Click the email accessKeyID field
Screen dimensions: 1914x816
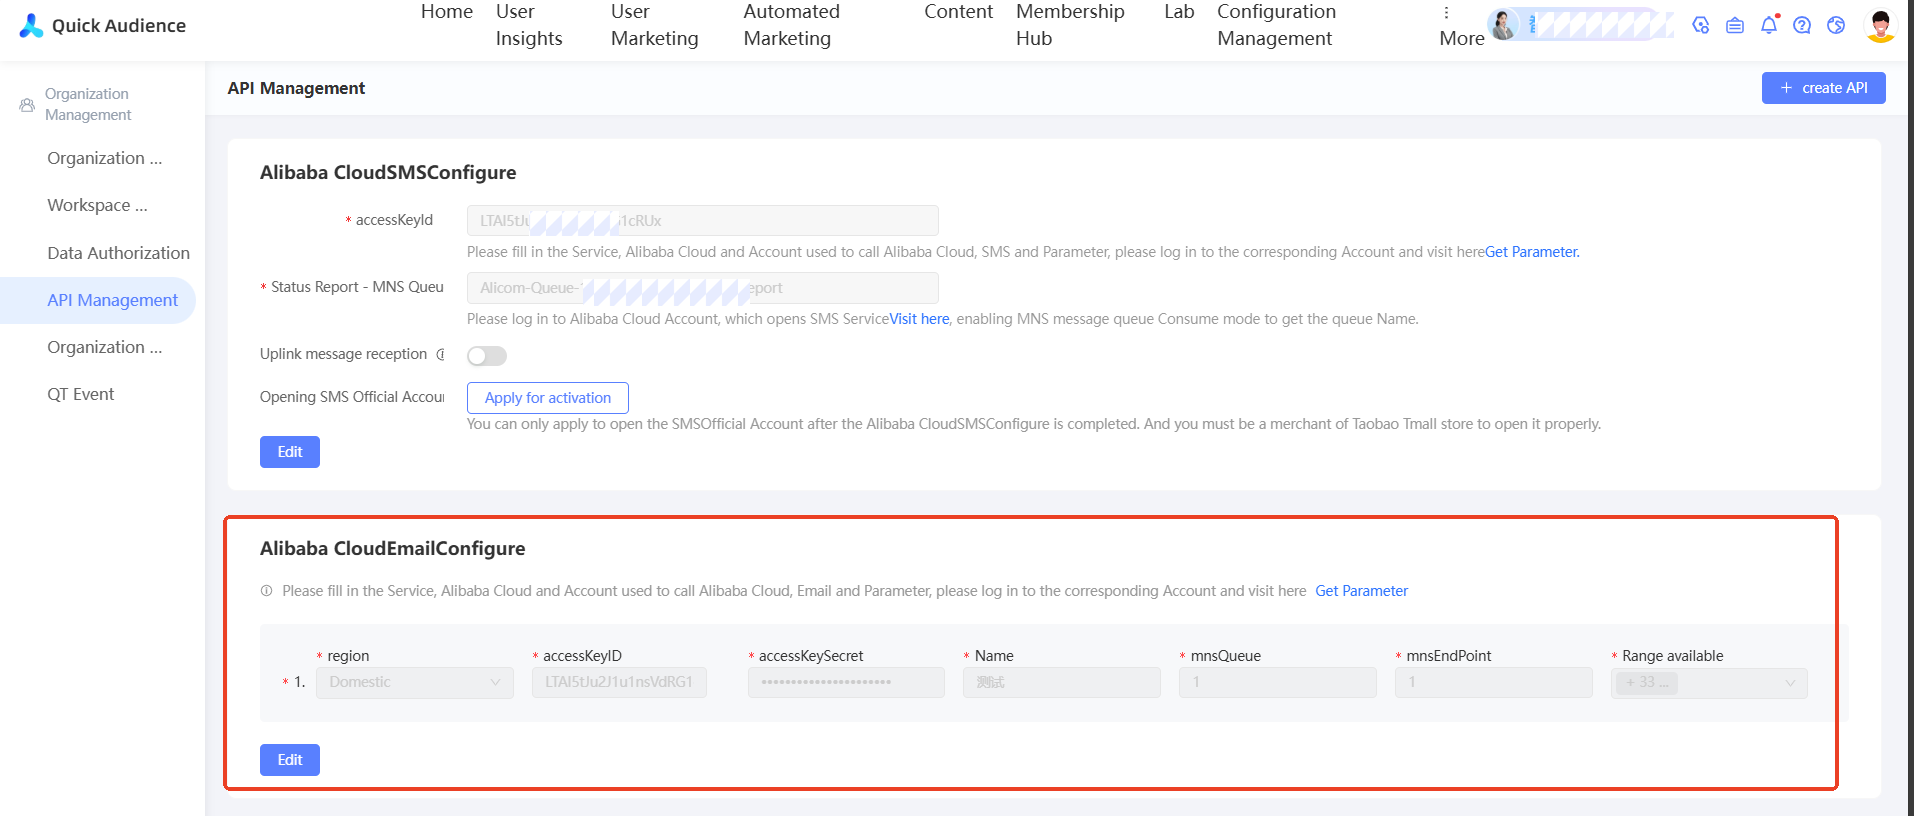tap(619, 682)
